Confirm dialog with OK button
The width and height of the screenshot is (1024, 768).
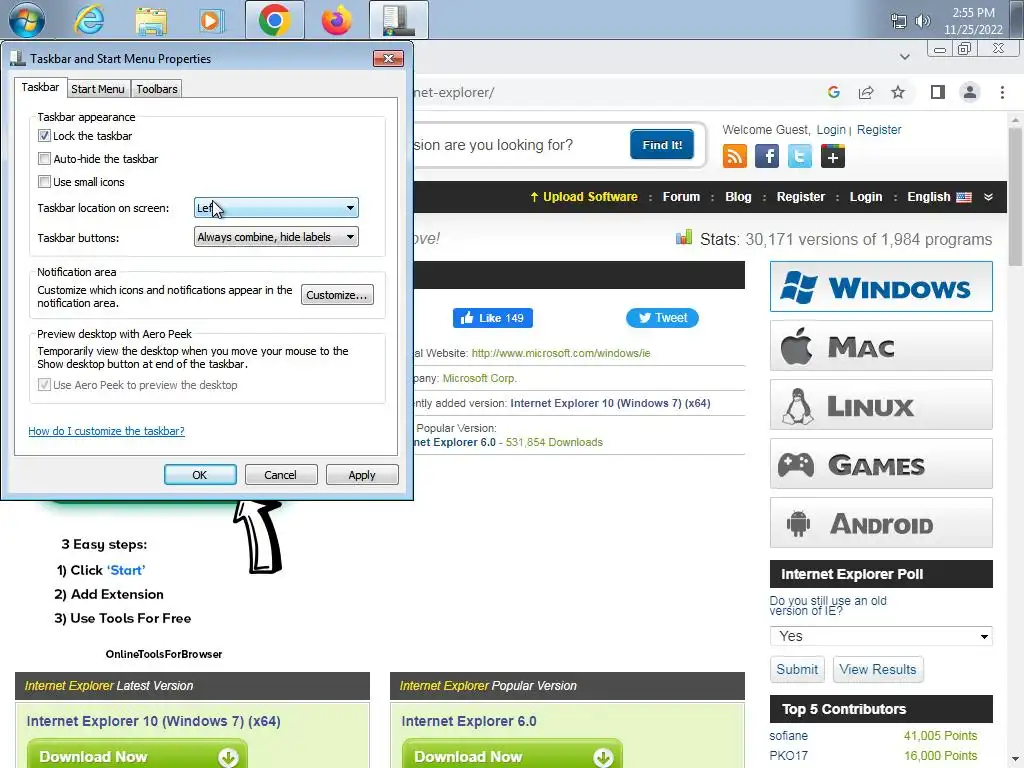point(200,475)
